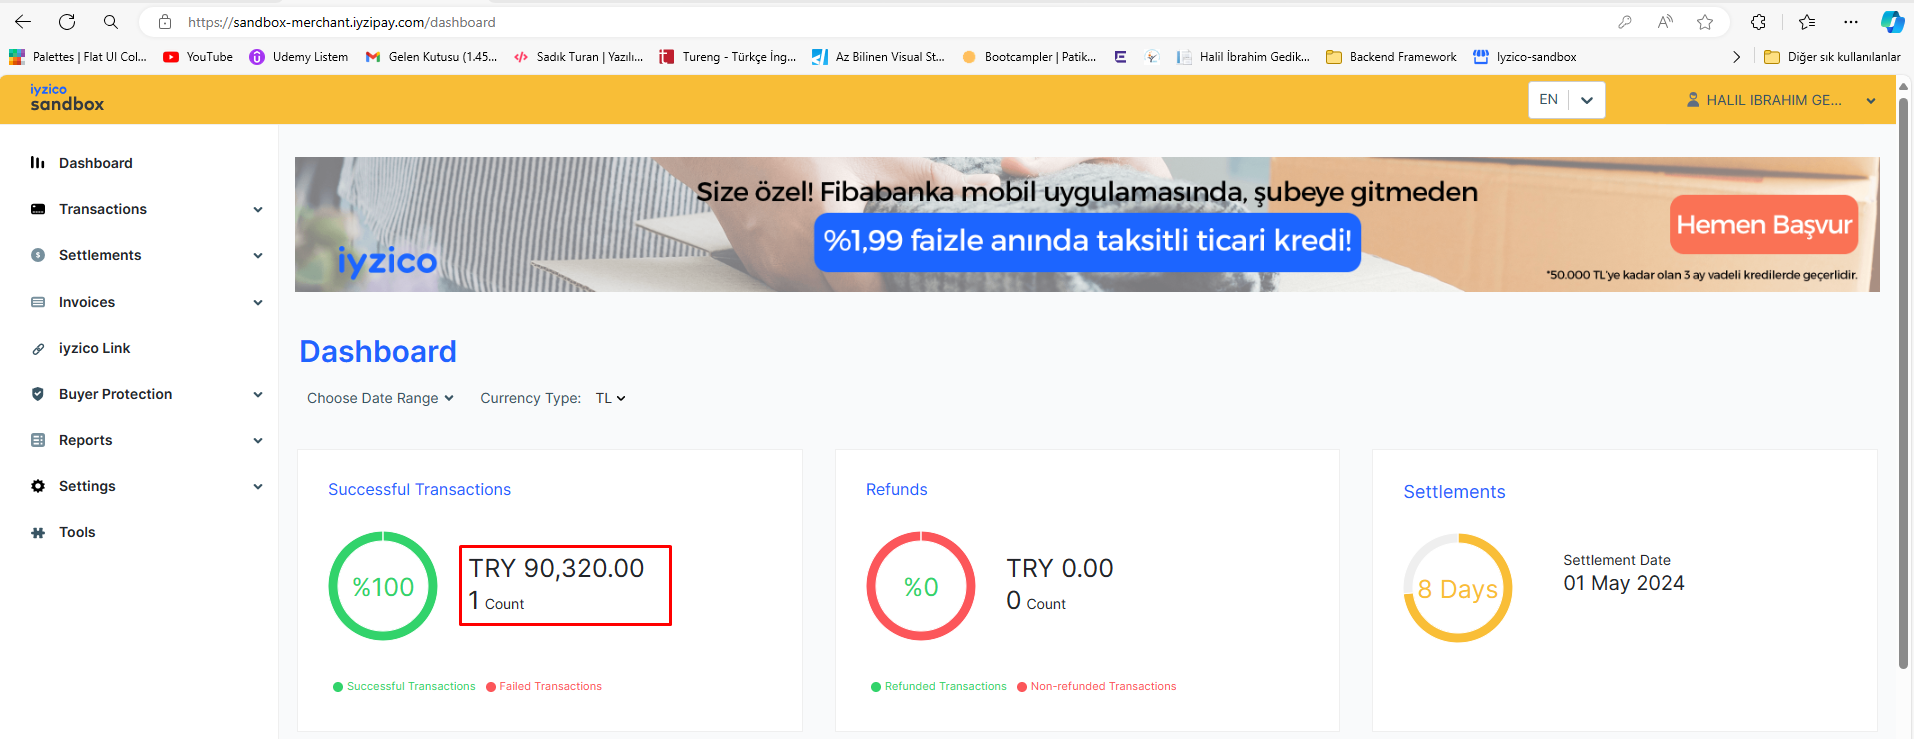Open Settlements menu item
Viewport: 1914px width, 739px height.
coord(100,255)
